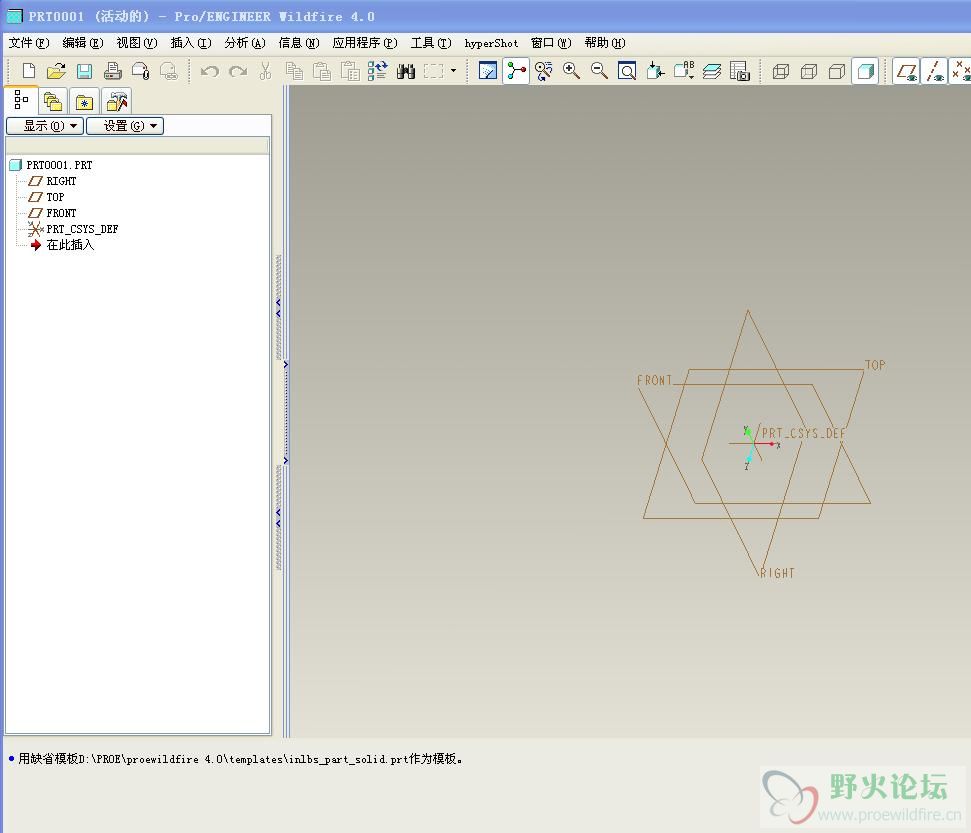The height and width of the screenshot is (833, 971).
Task: Click the Paste Special icon
Action: click(350, 71)
